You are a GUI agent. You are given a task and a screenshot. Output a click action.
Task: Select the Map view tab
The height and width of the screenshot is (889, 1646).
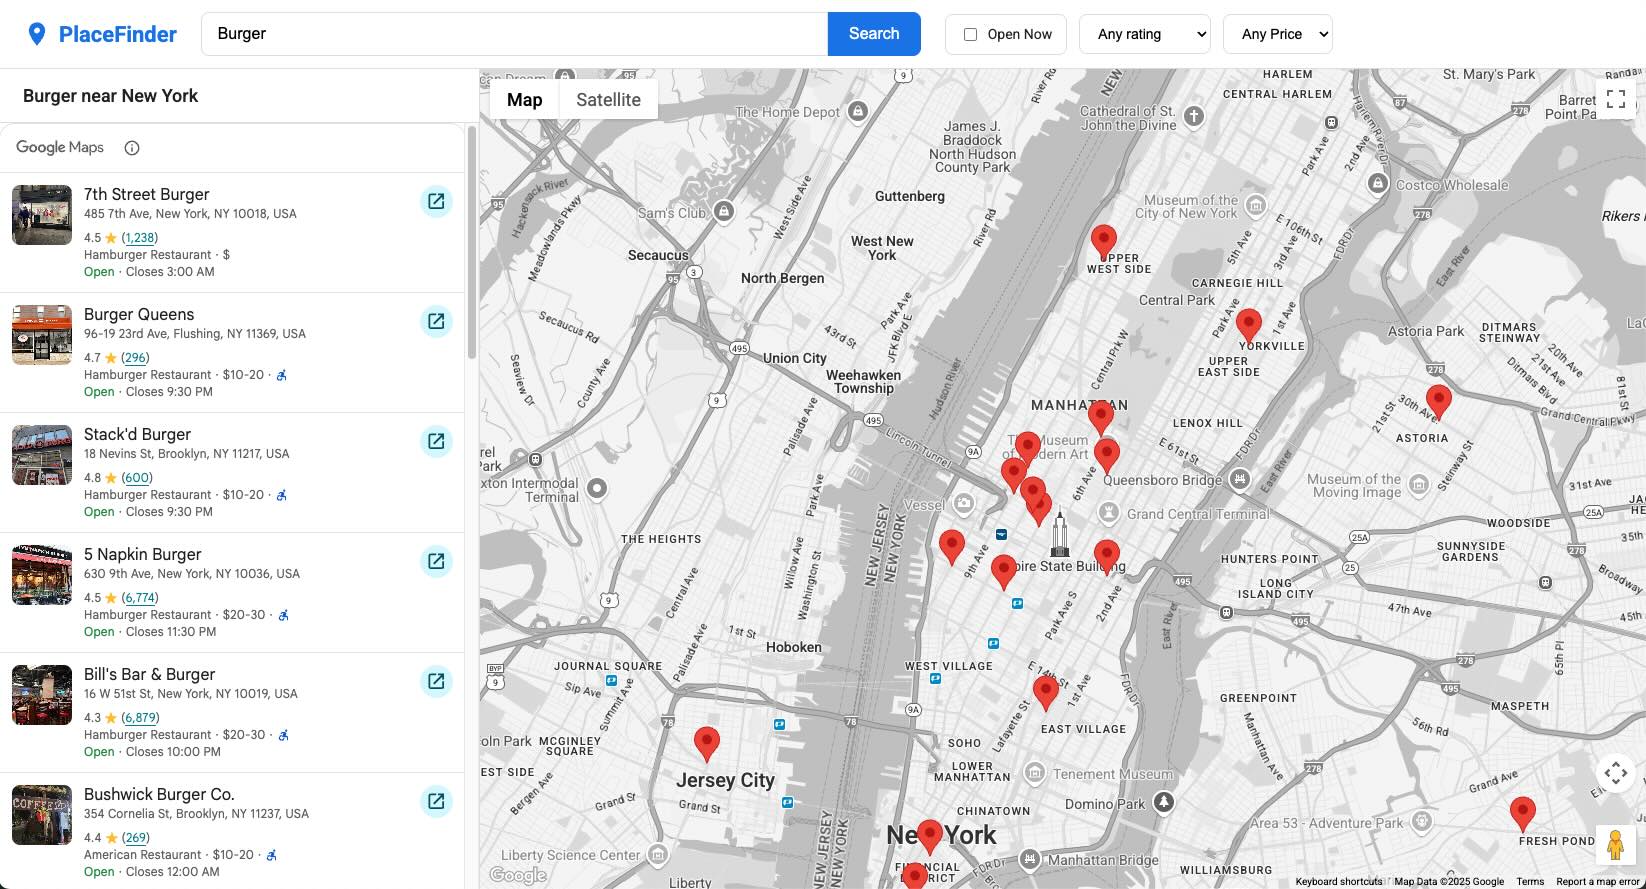click(x=524, y=100)
